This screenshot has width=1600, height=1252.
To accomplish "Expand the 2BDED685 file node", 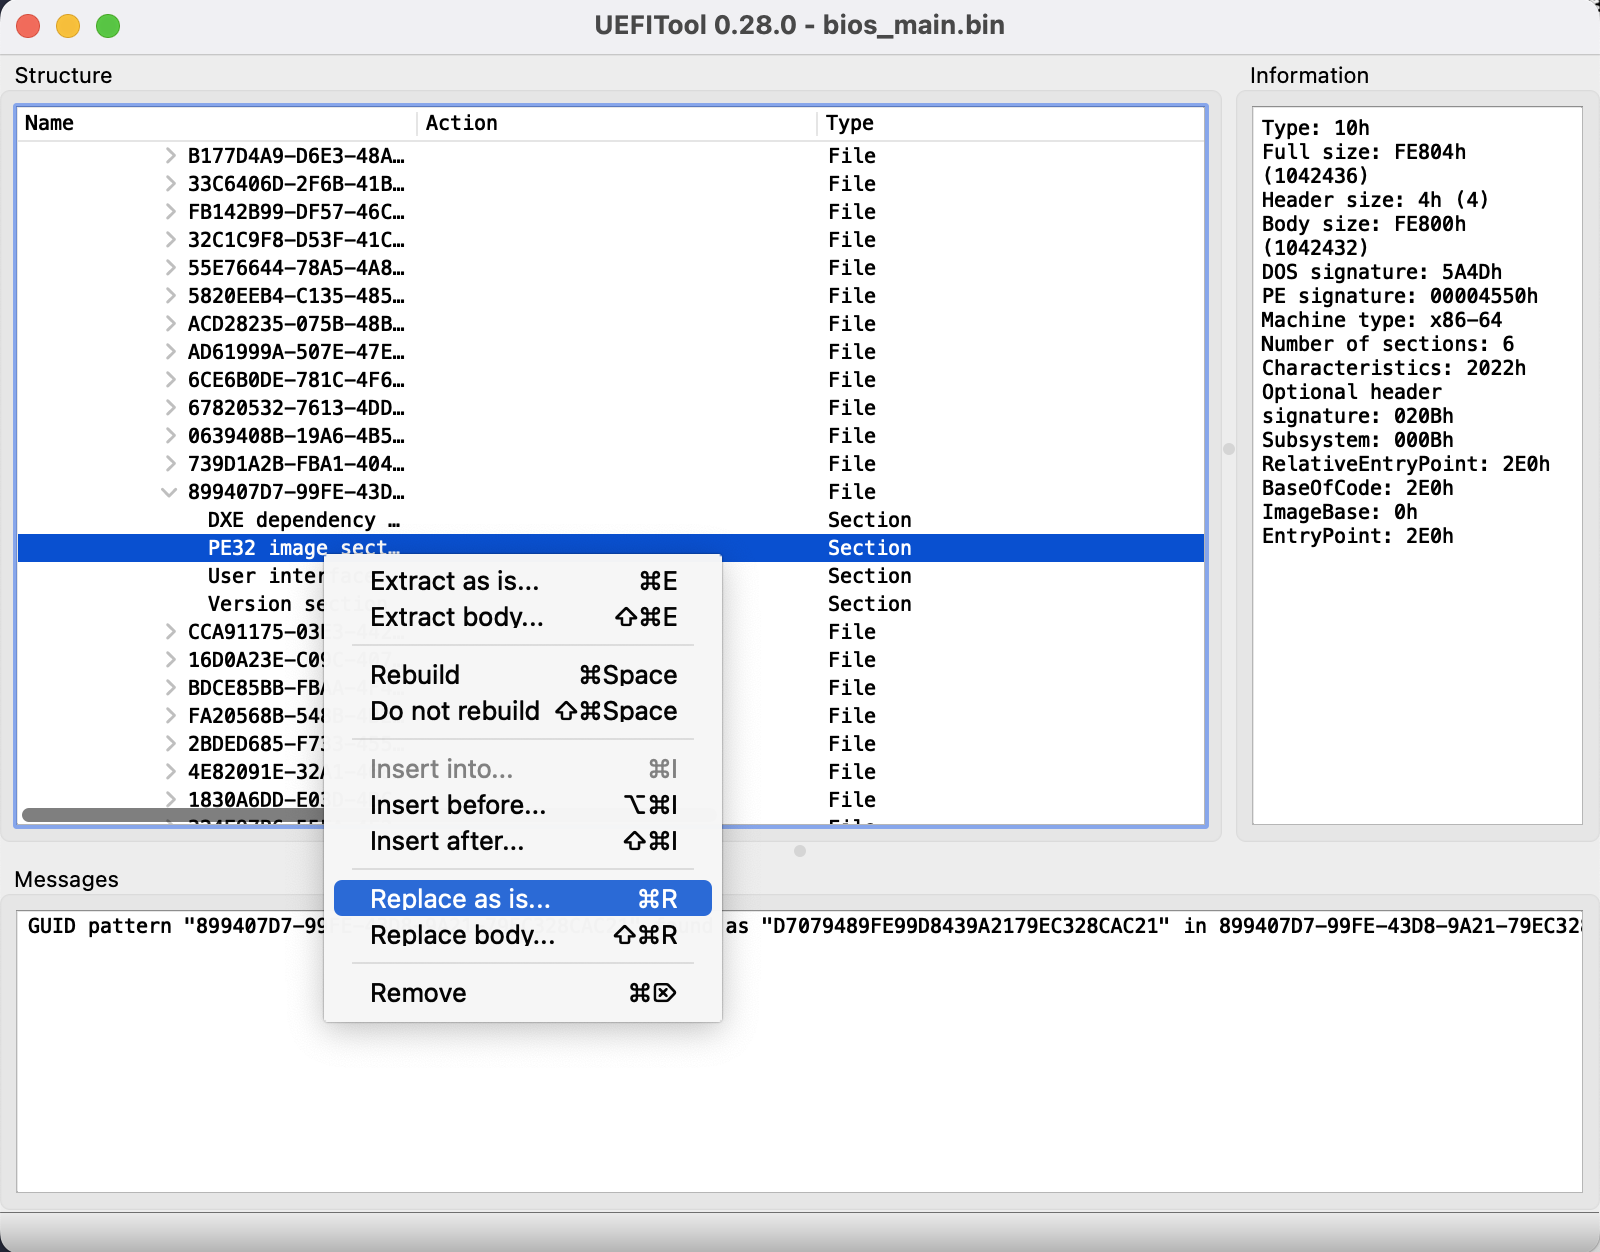I will (171, 743).
